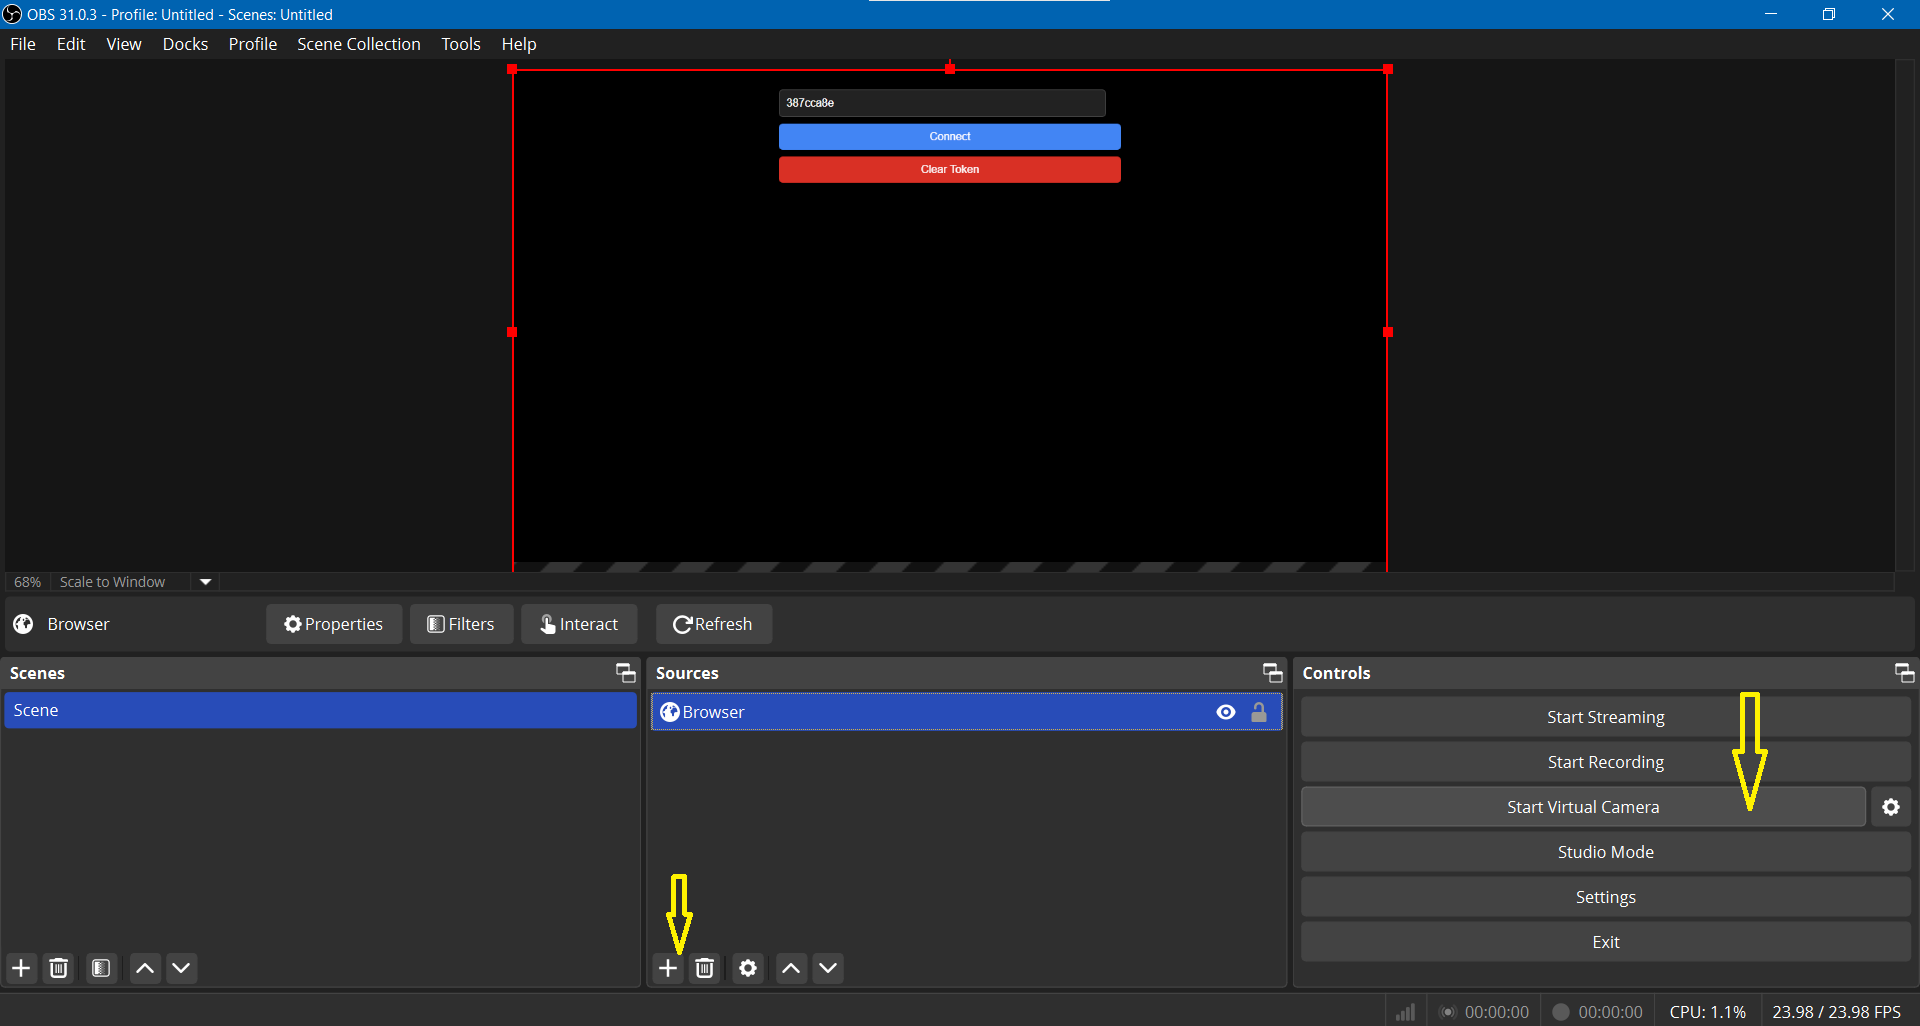Open Filters for Browser source
The height and width of the screenshot is (1026, 1920).
coord(461,624)
